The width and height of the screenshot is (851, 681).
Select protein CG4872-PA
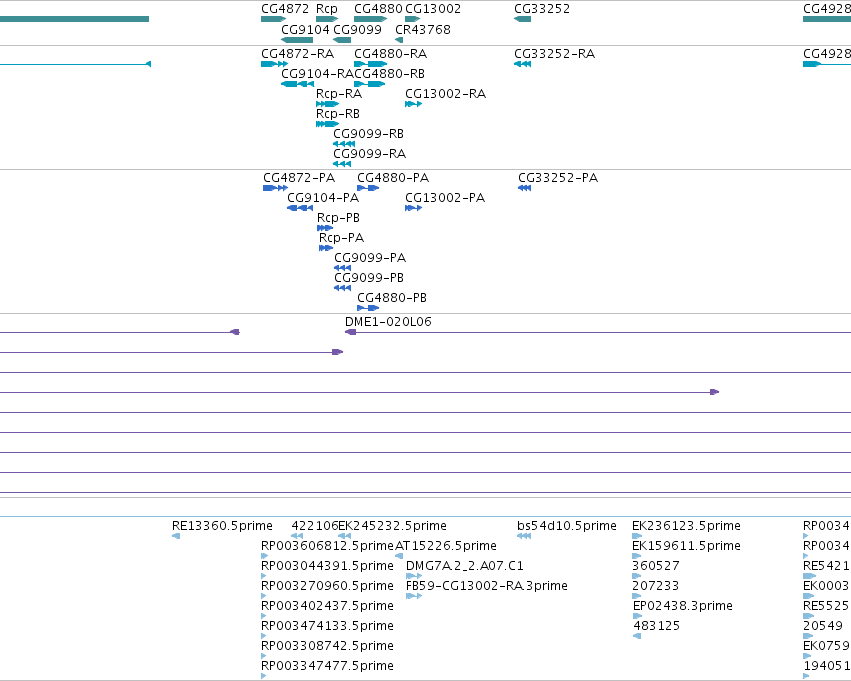275,188
